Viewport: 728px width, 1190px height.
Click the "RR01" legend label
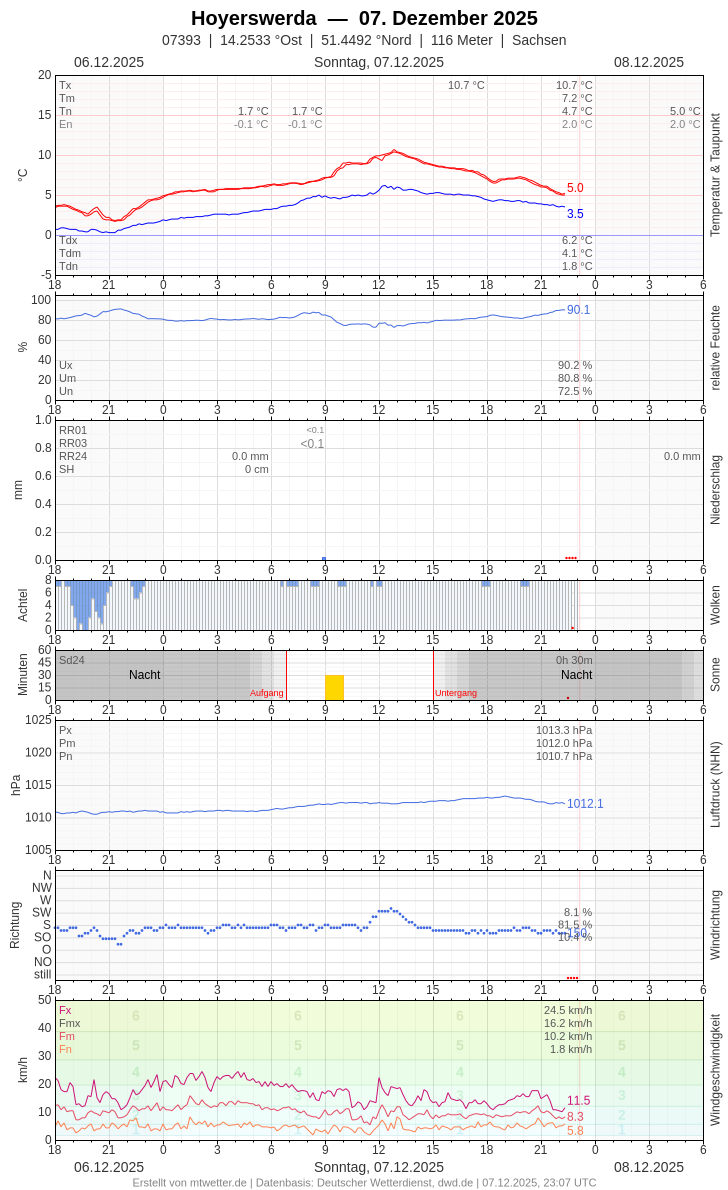(73, 430)
